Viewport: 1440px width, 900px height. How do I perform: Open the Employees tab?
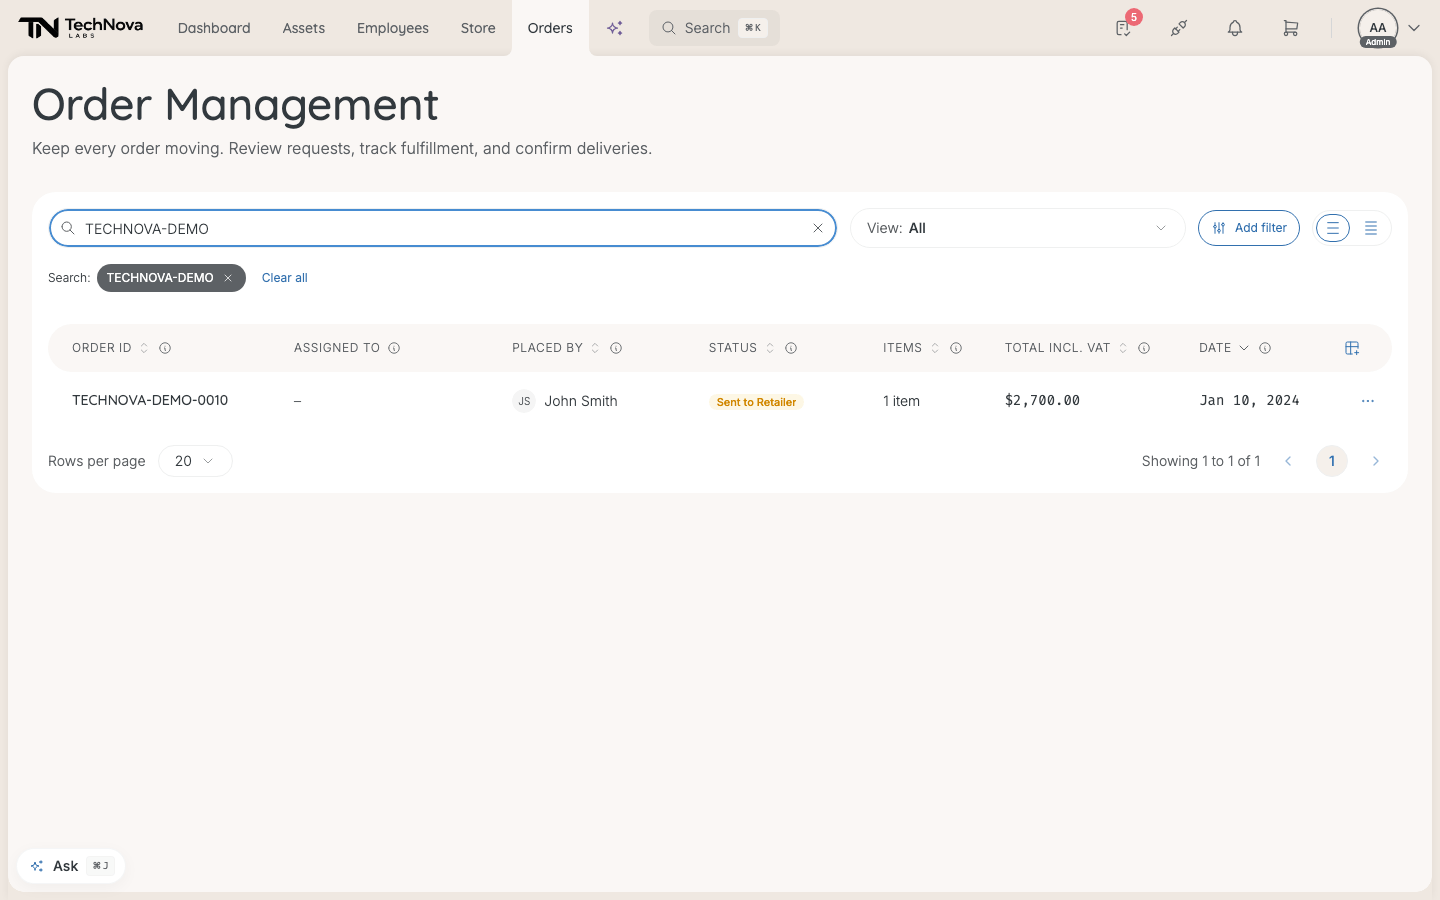(x=393, y=28)
